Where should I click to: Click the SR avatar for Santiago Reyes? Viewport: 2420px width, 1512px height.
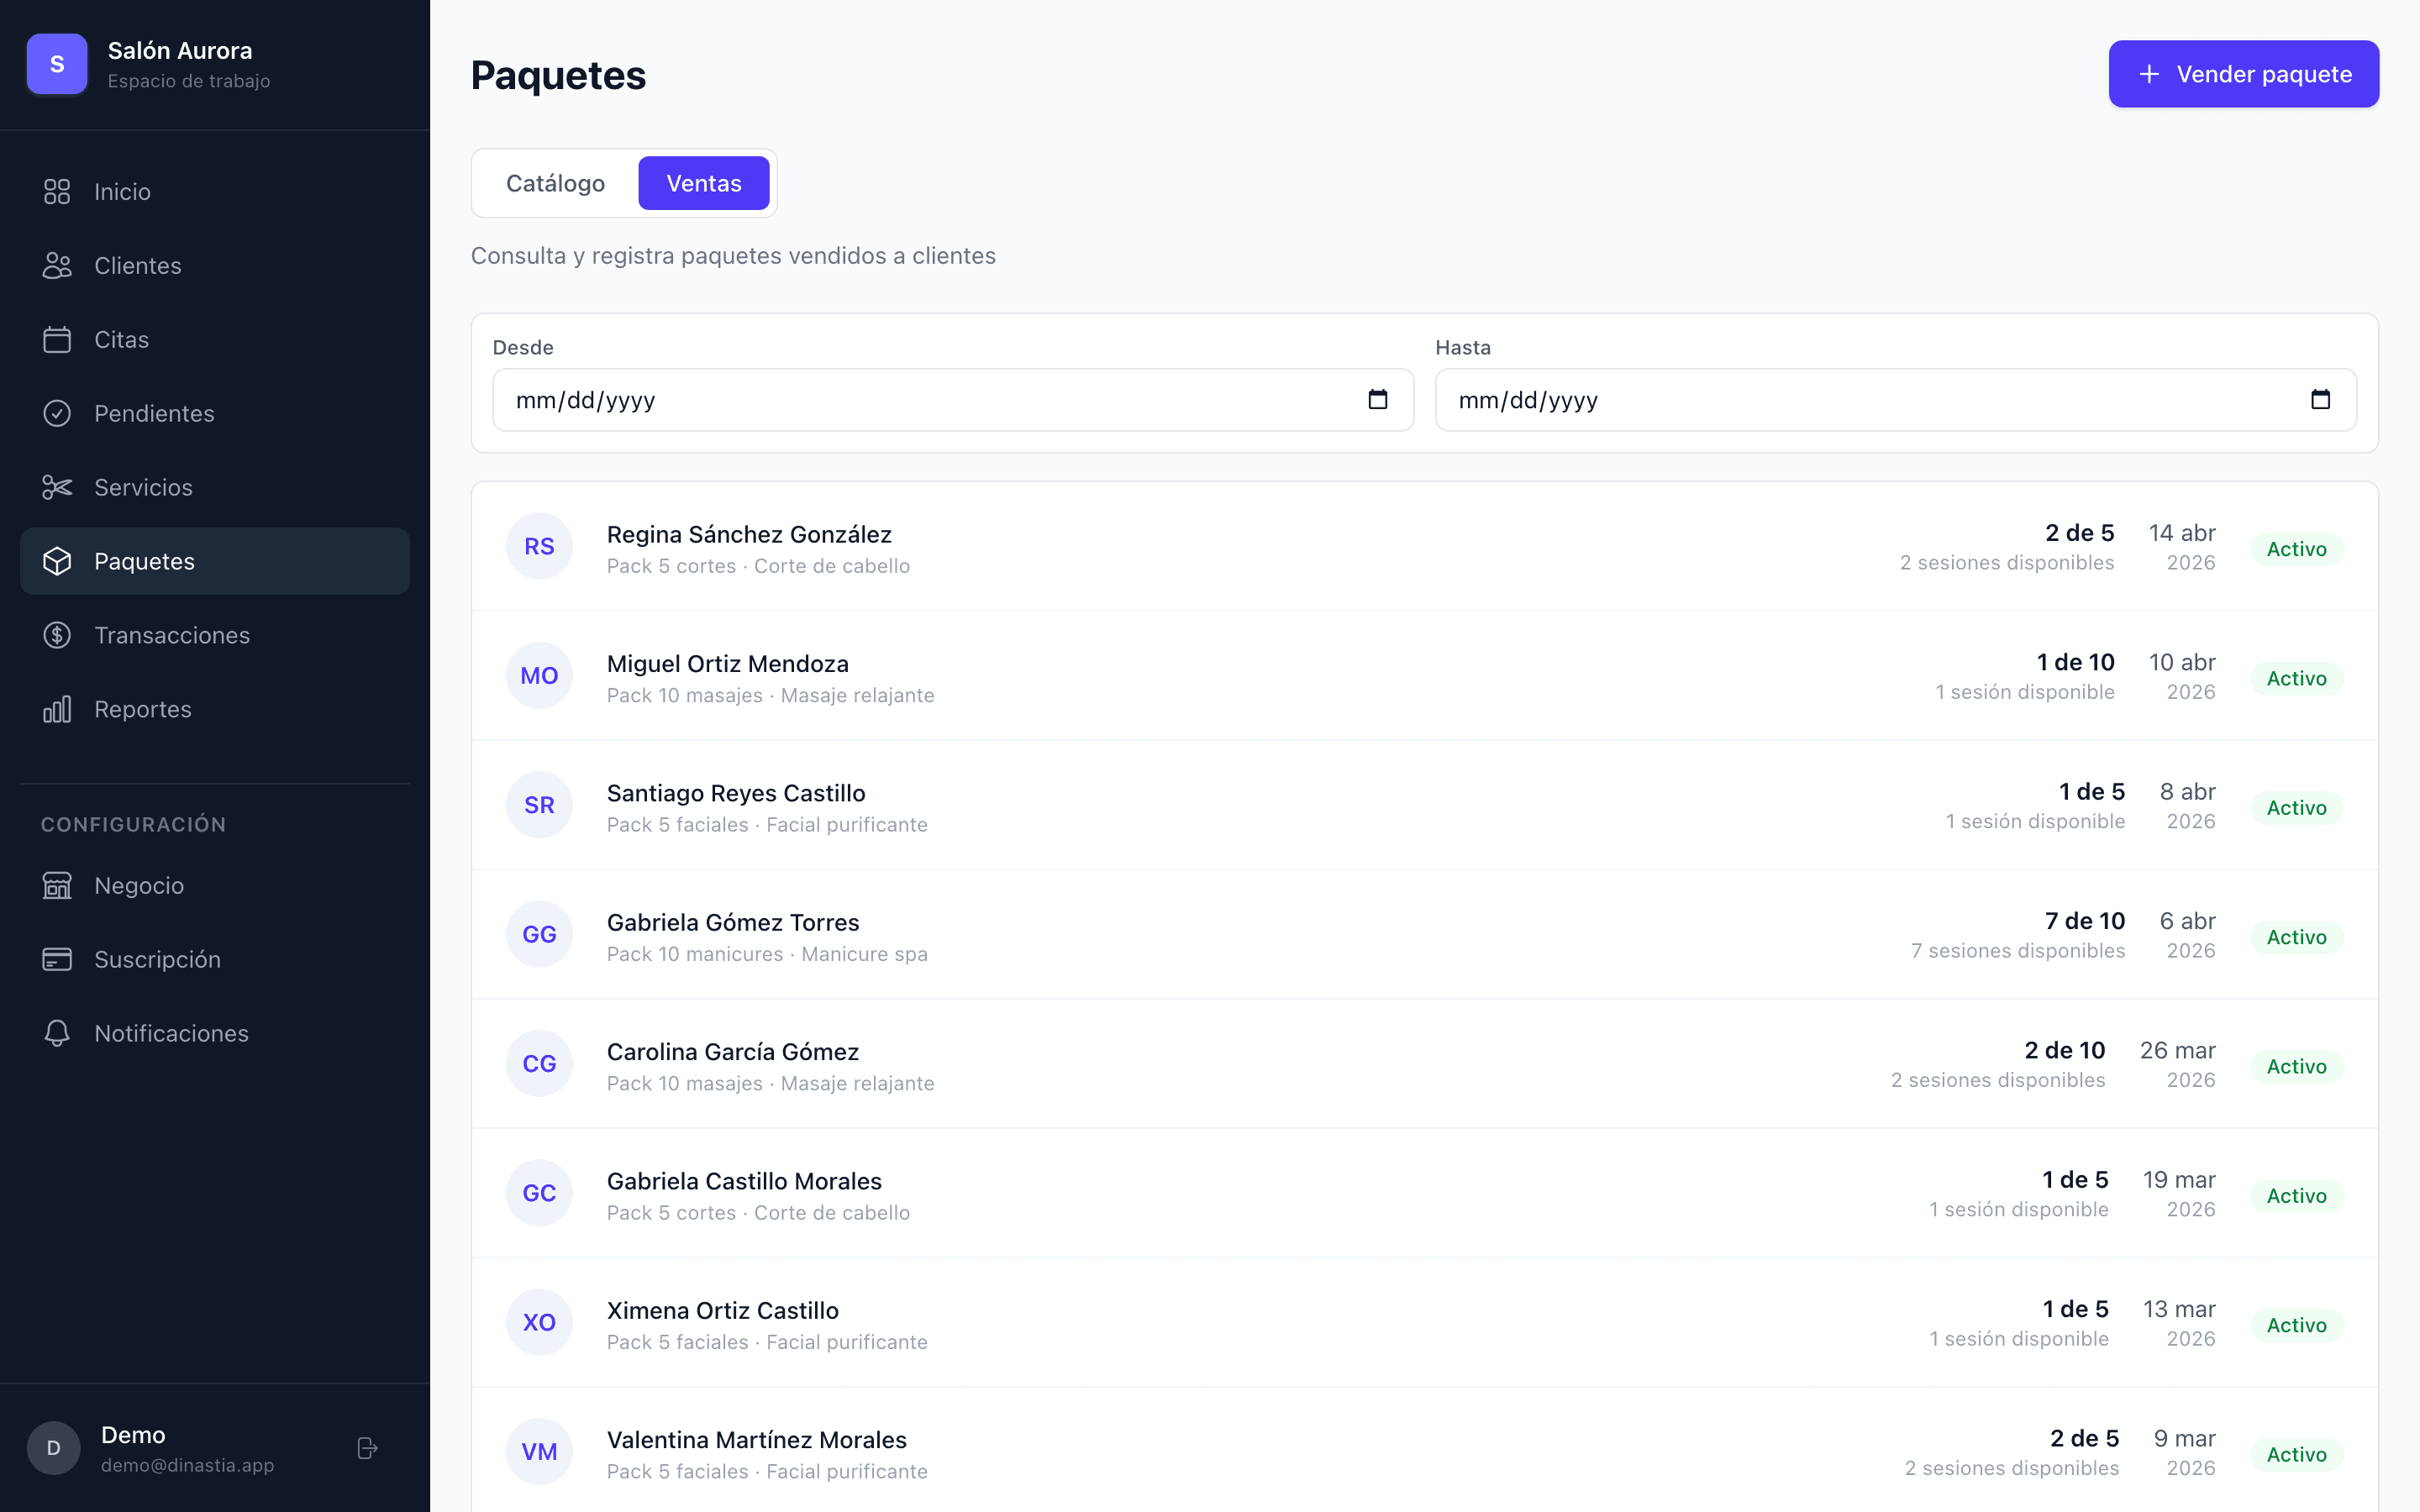click(x=539, y=806)
